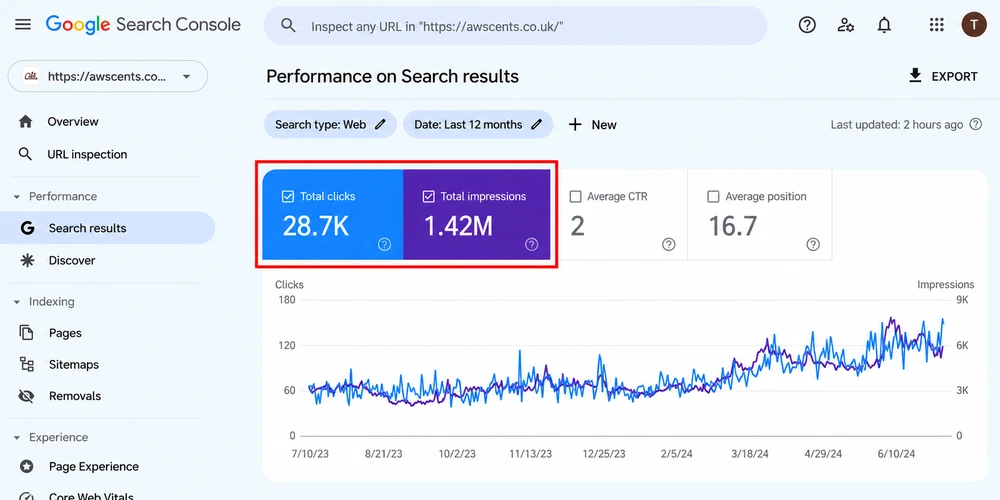
Task: Open the Help question mark icon in header
Action: pyautogui.click(x=807, y=25)
